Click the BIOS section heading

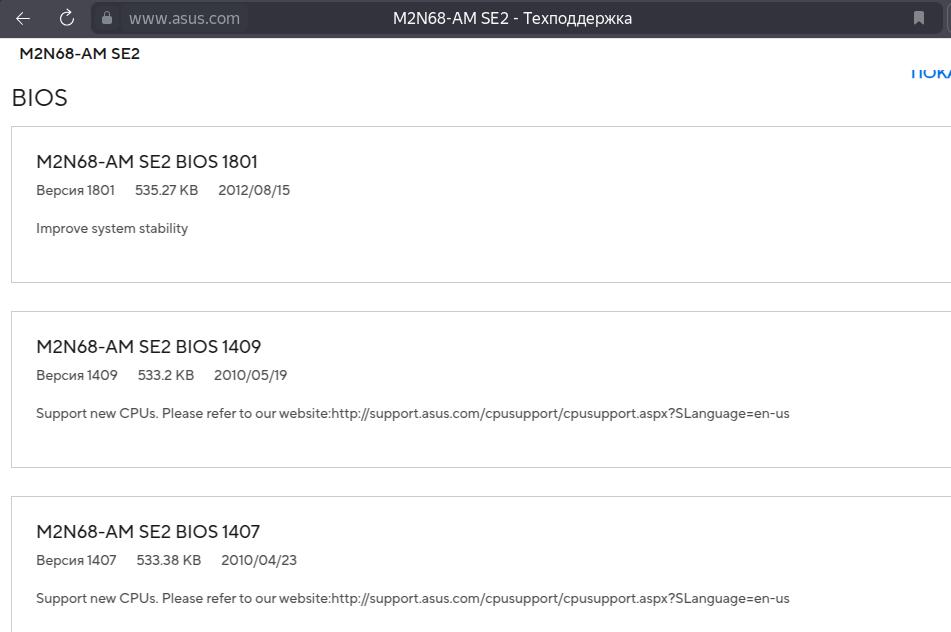tap(39, 98)
